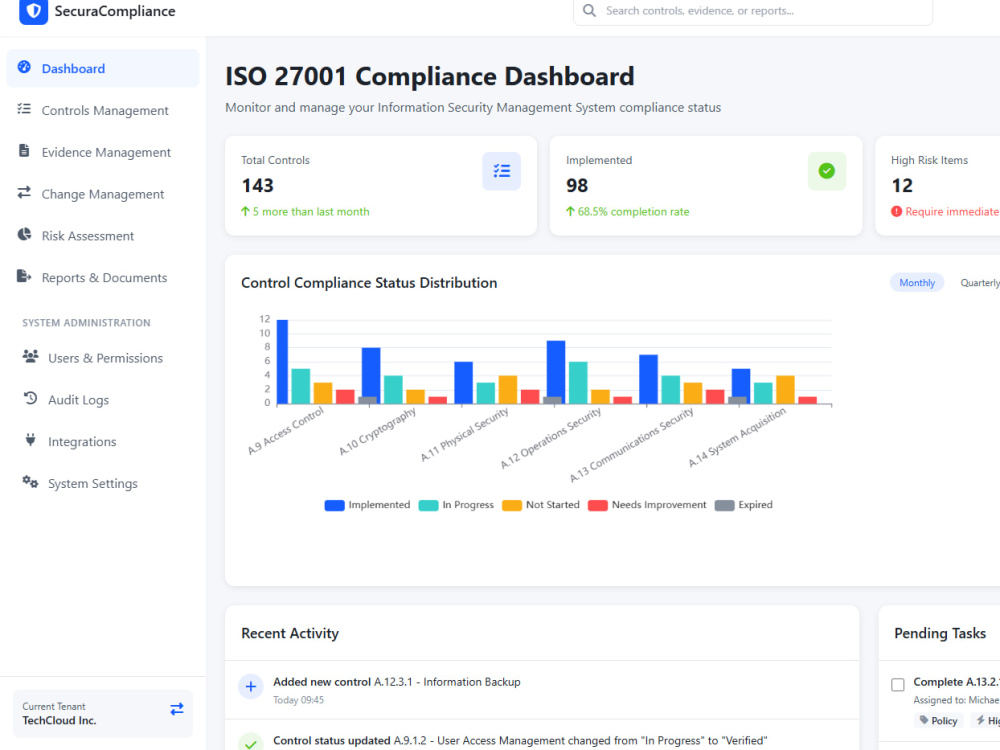Open System Settings

tap(103, 483)
